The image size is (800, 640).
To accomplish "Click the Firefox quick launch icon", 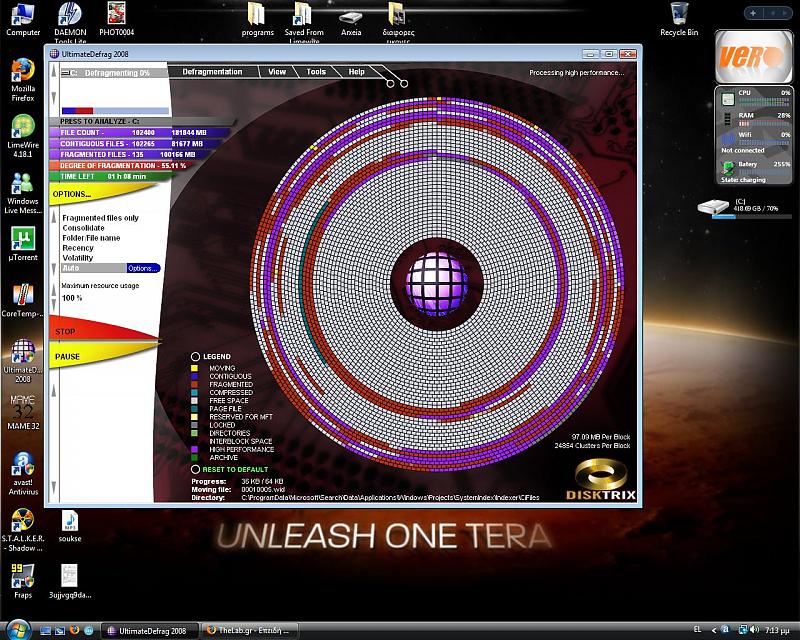I will pyautogui.click(x=74, y=631).
